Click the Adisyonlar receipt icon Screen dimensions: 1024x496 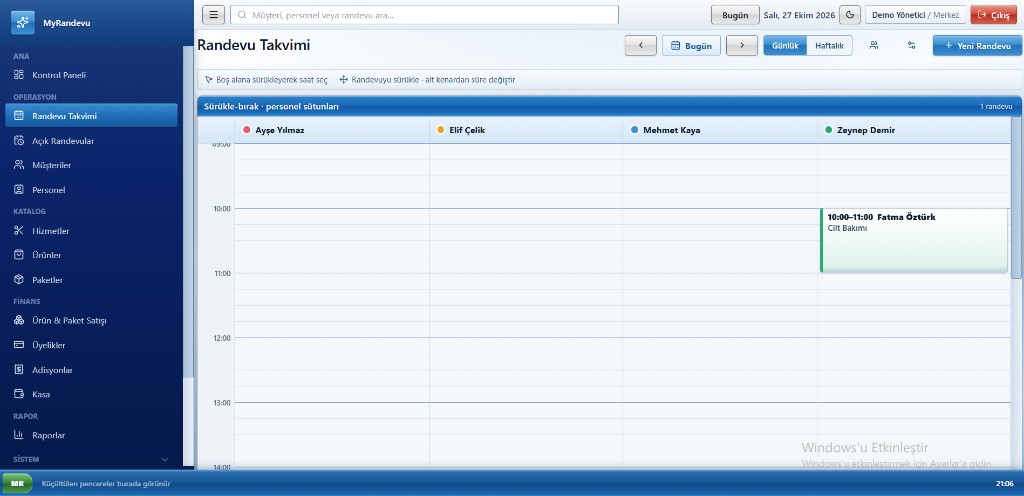[19, 369]
